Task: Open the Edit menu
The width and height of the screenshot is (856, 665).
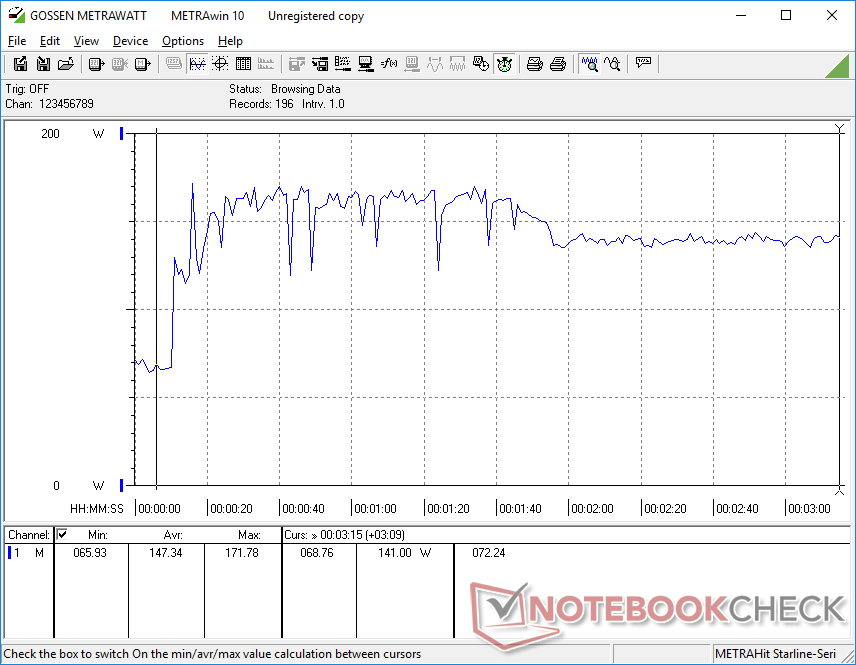Action: 50,41
